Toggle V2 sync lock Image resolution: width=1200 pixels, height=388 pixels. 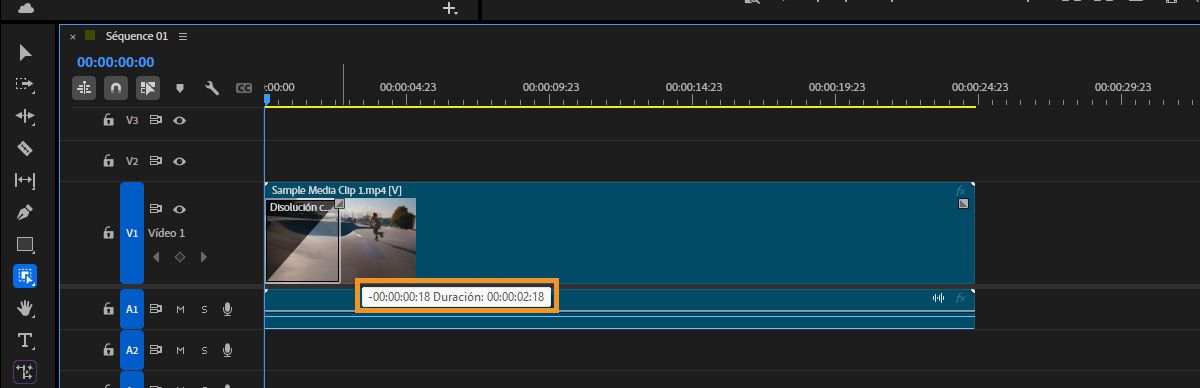click(x=156, y=160)
